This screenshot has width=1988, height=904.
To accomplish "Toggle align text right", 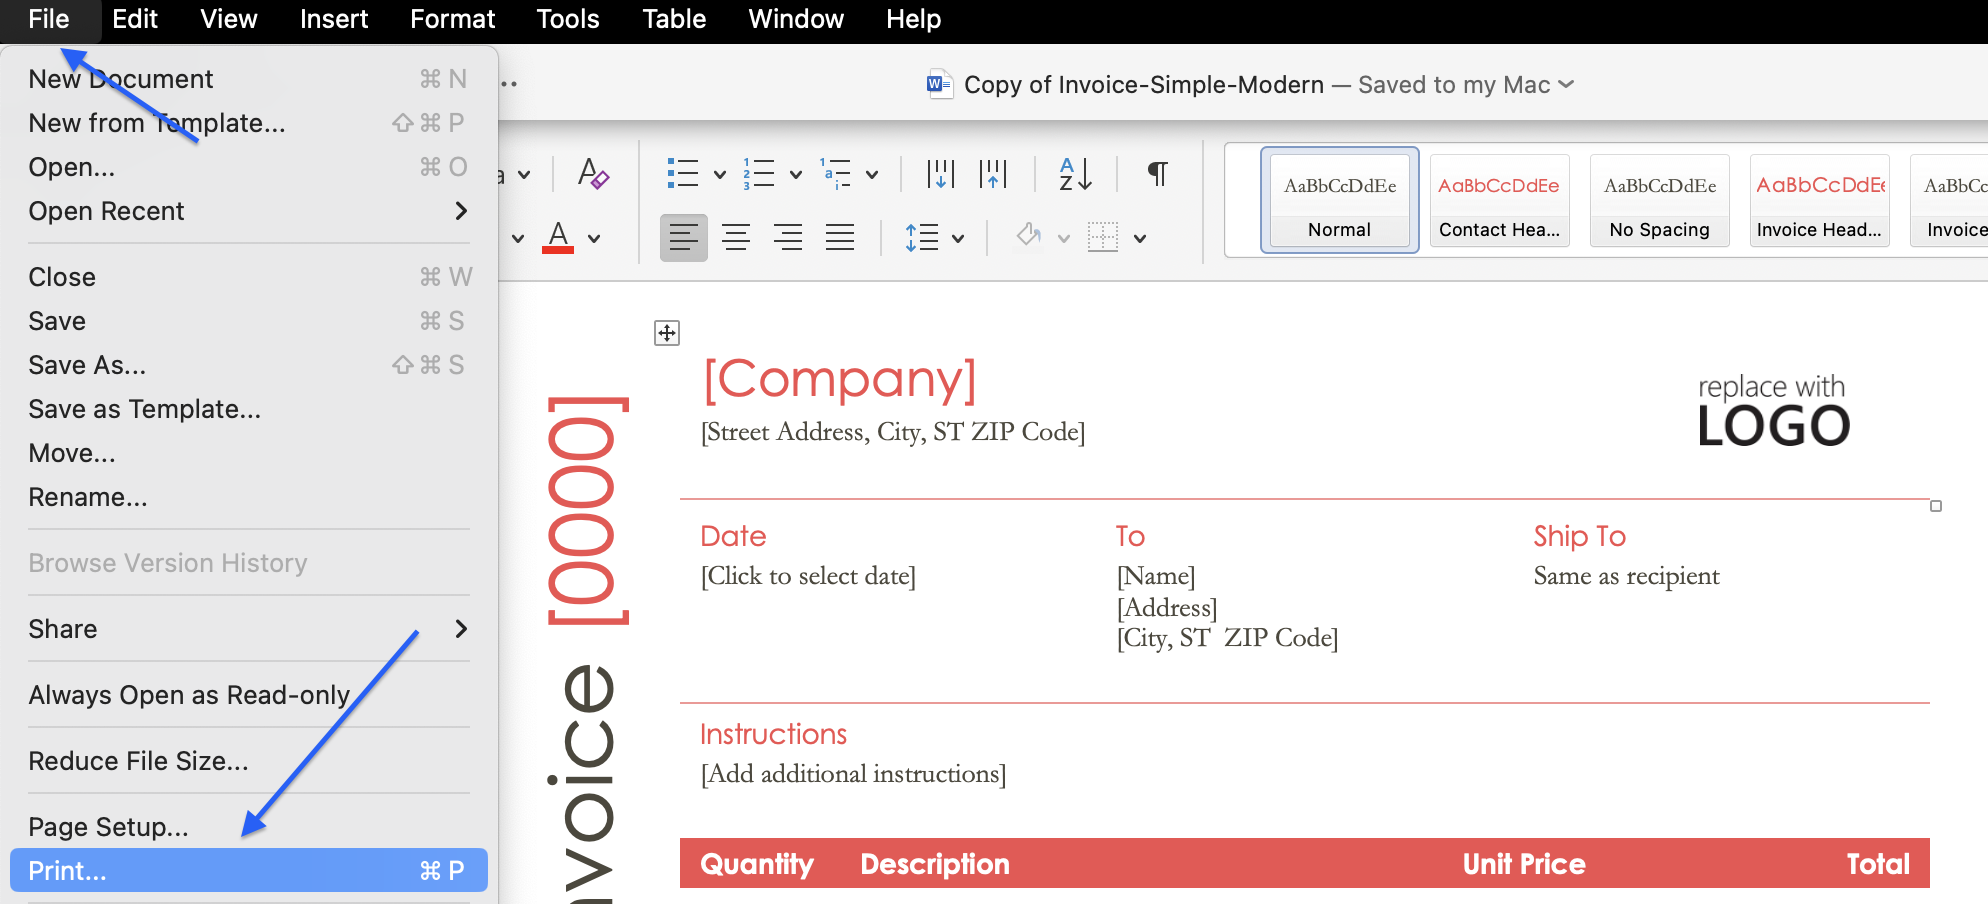I will (x=788, y=238).
